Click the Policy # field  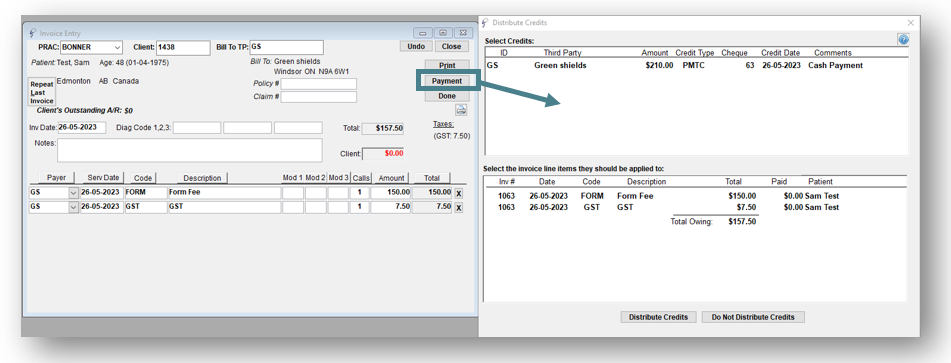pyautogui.click(x=318, y=84)
